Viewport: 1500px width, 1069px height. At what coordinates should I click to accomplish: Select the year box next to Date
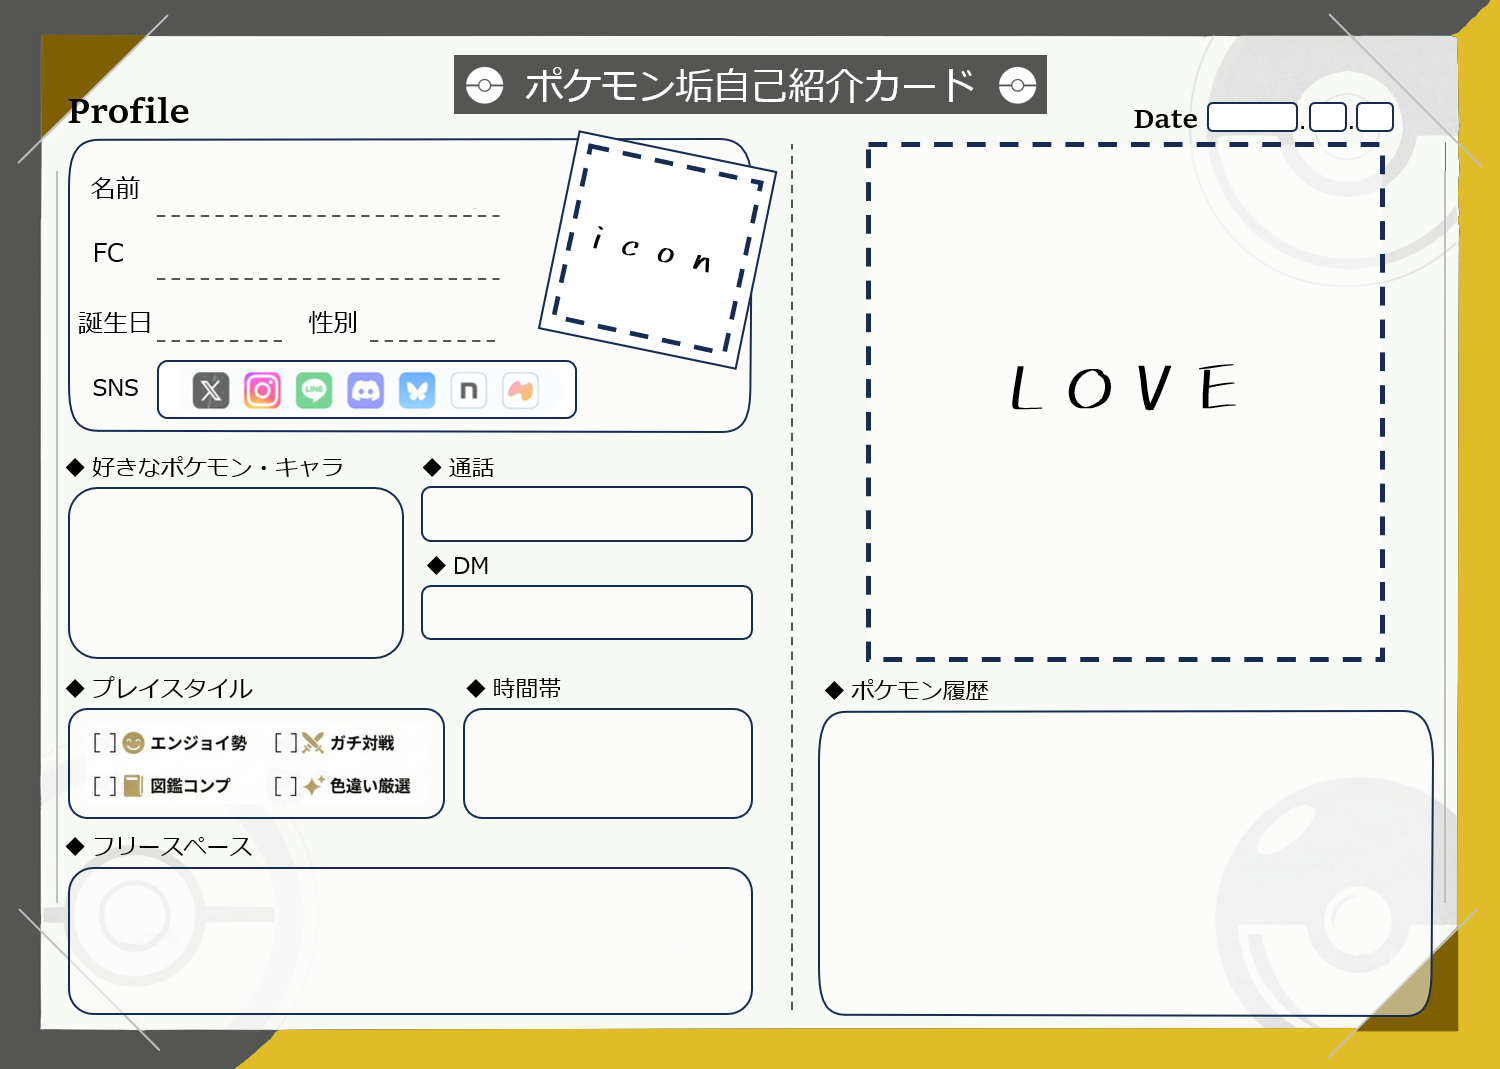pos(1252,117)
